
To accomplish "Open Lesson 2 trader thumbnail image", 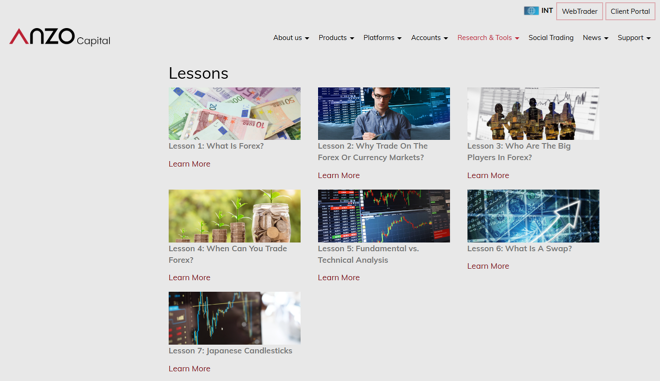I will point(384,114).
